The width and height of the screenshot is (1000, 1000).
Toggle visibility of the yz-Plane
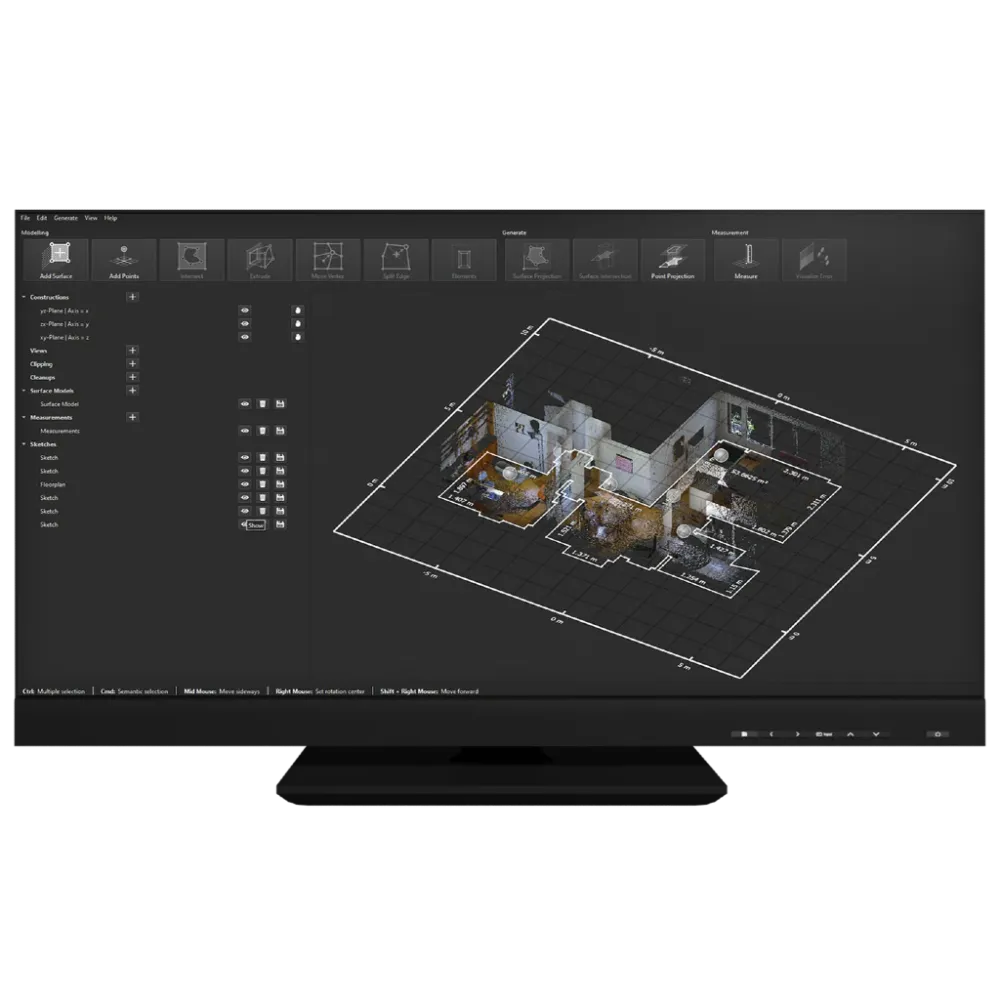tap(245, 310)
